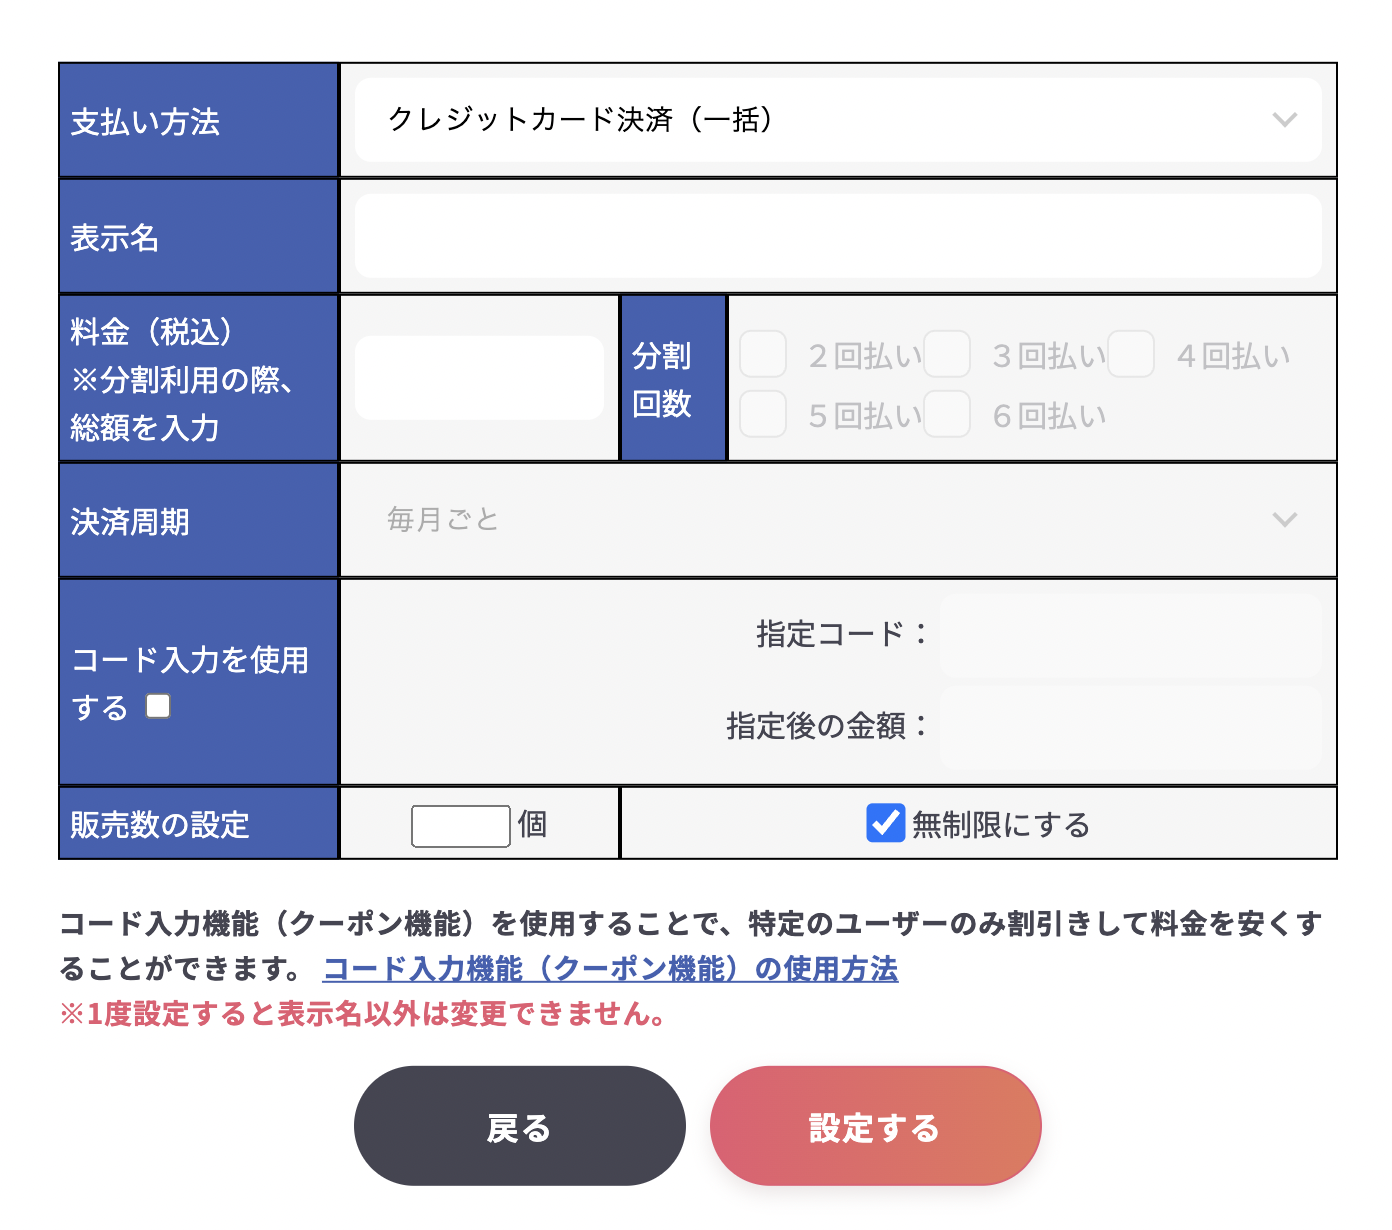The image size is (1392, 1230).
Task: Check the 4回払い installment option
Action: click(1131, 355)
